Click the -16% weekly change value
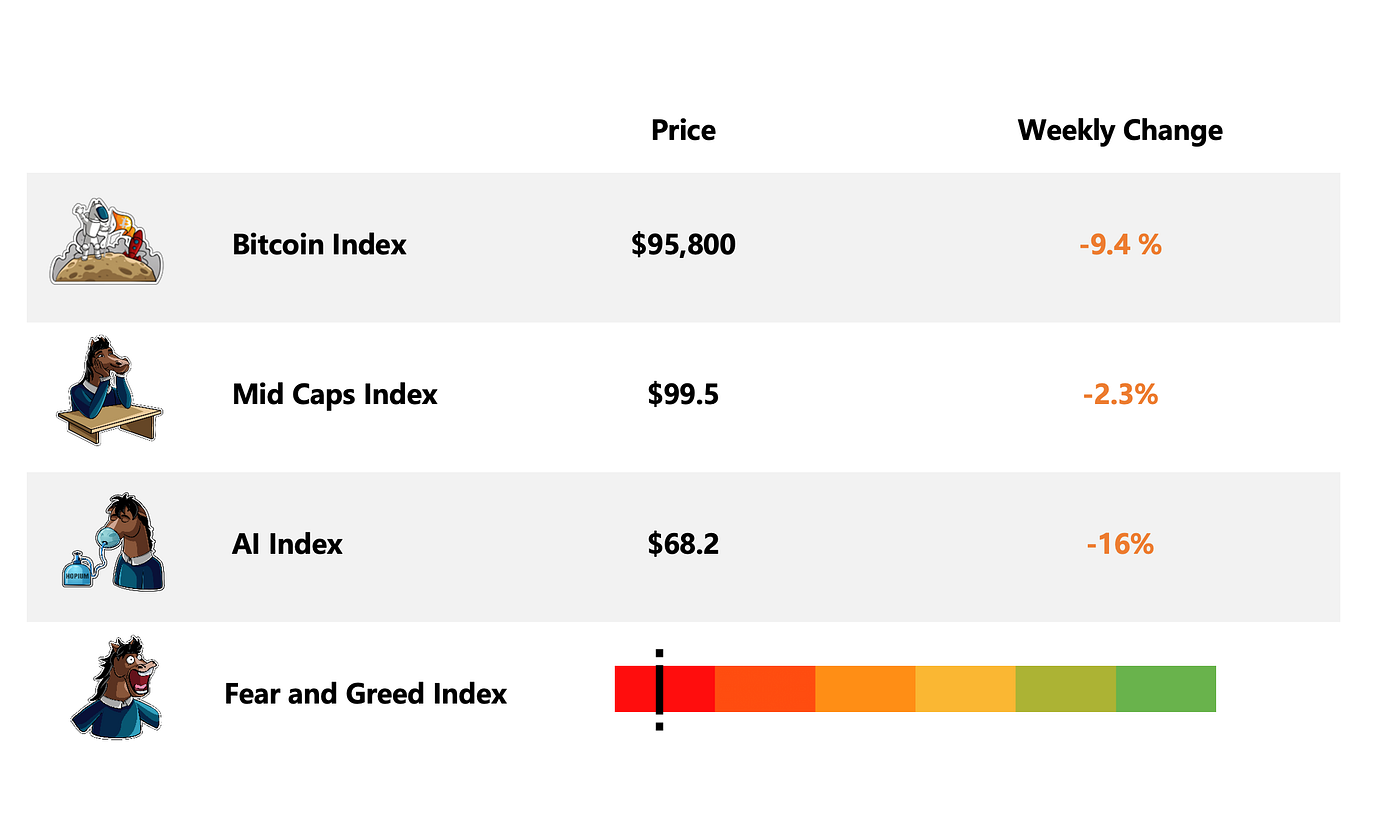This screenshot has width=1400, height=813. (1120, 544)
